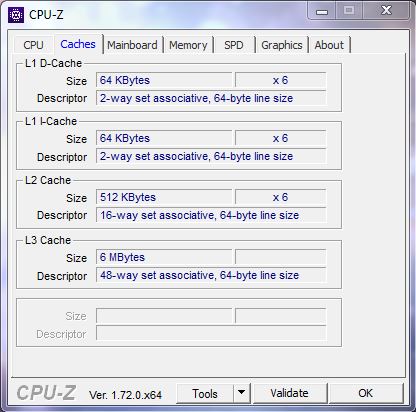Screen dimensions: 416x412
Task: Click the Validate button
Action: click(x=289, y=393)
